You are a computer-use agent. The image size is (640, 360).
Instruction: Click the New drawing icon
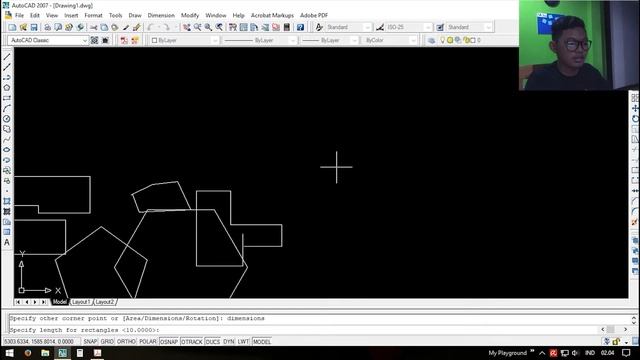[12, 27]
